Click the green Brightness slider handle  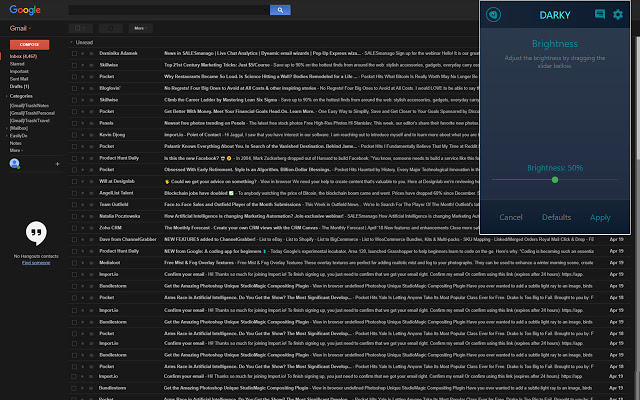pos(555,180)
